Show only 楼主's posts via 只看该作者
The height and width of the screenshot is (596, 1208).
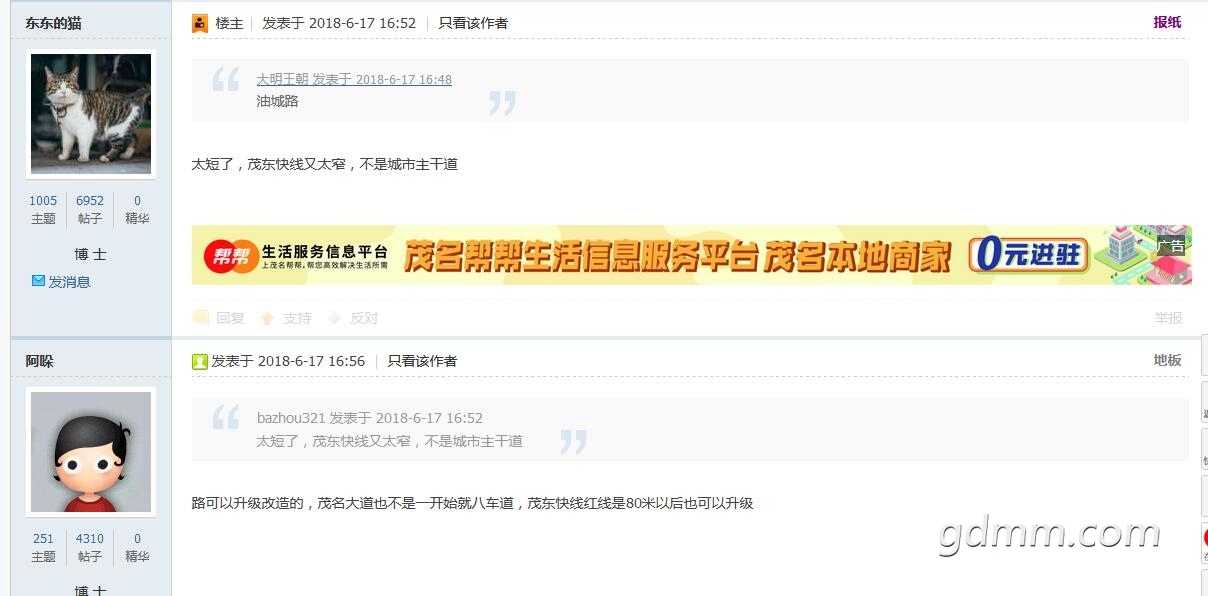(473, 23)
